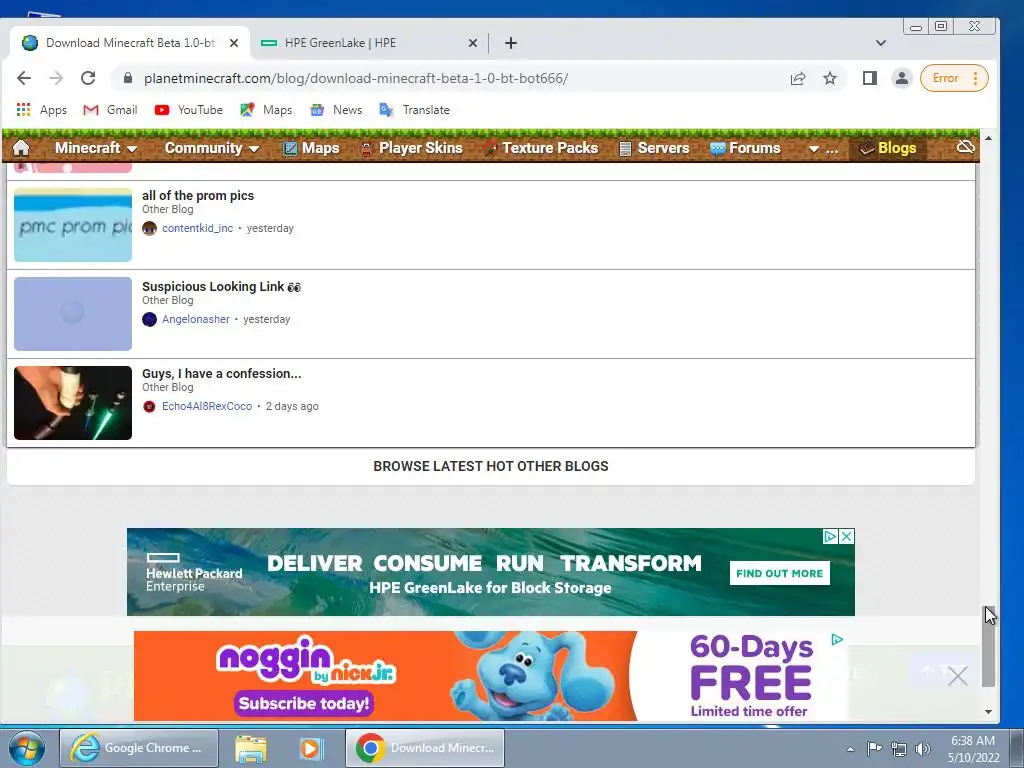Close the Download Minecraft Beta tab

(234, 43)
